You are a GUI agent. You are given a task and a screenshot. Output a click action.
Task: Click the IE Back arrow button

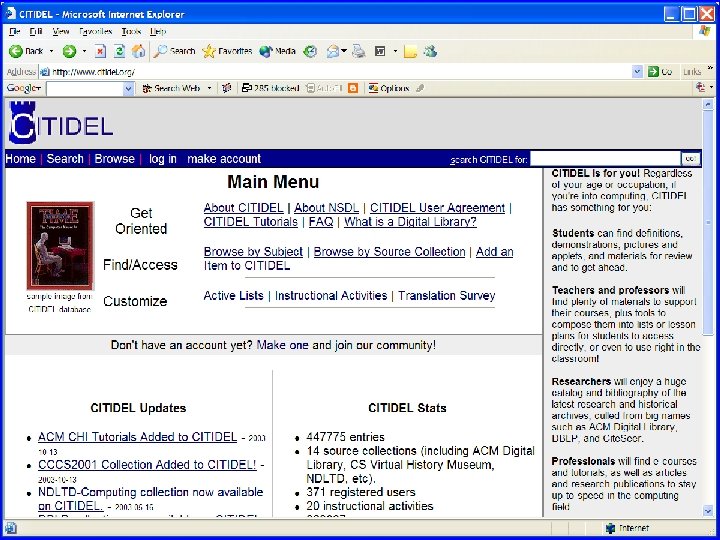[26, 51]
